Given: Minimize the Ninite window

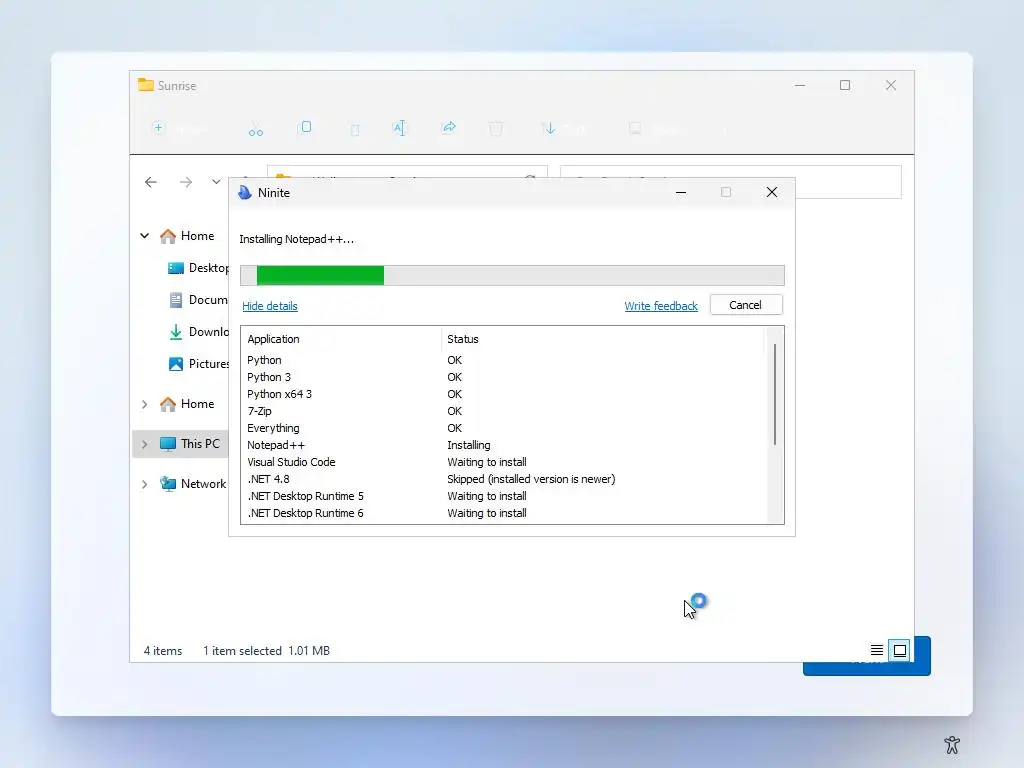Looking at the screenshot, I should (680, 193).
